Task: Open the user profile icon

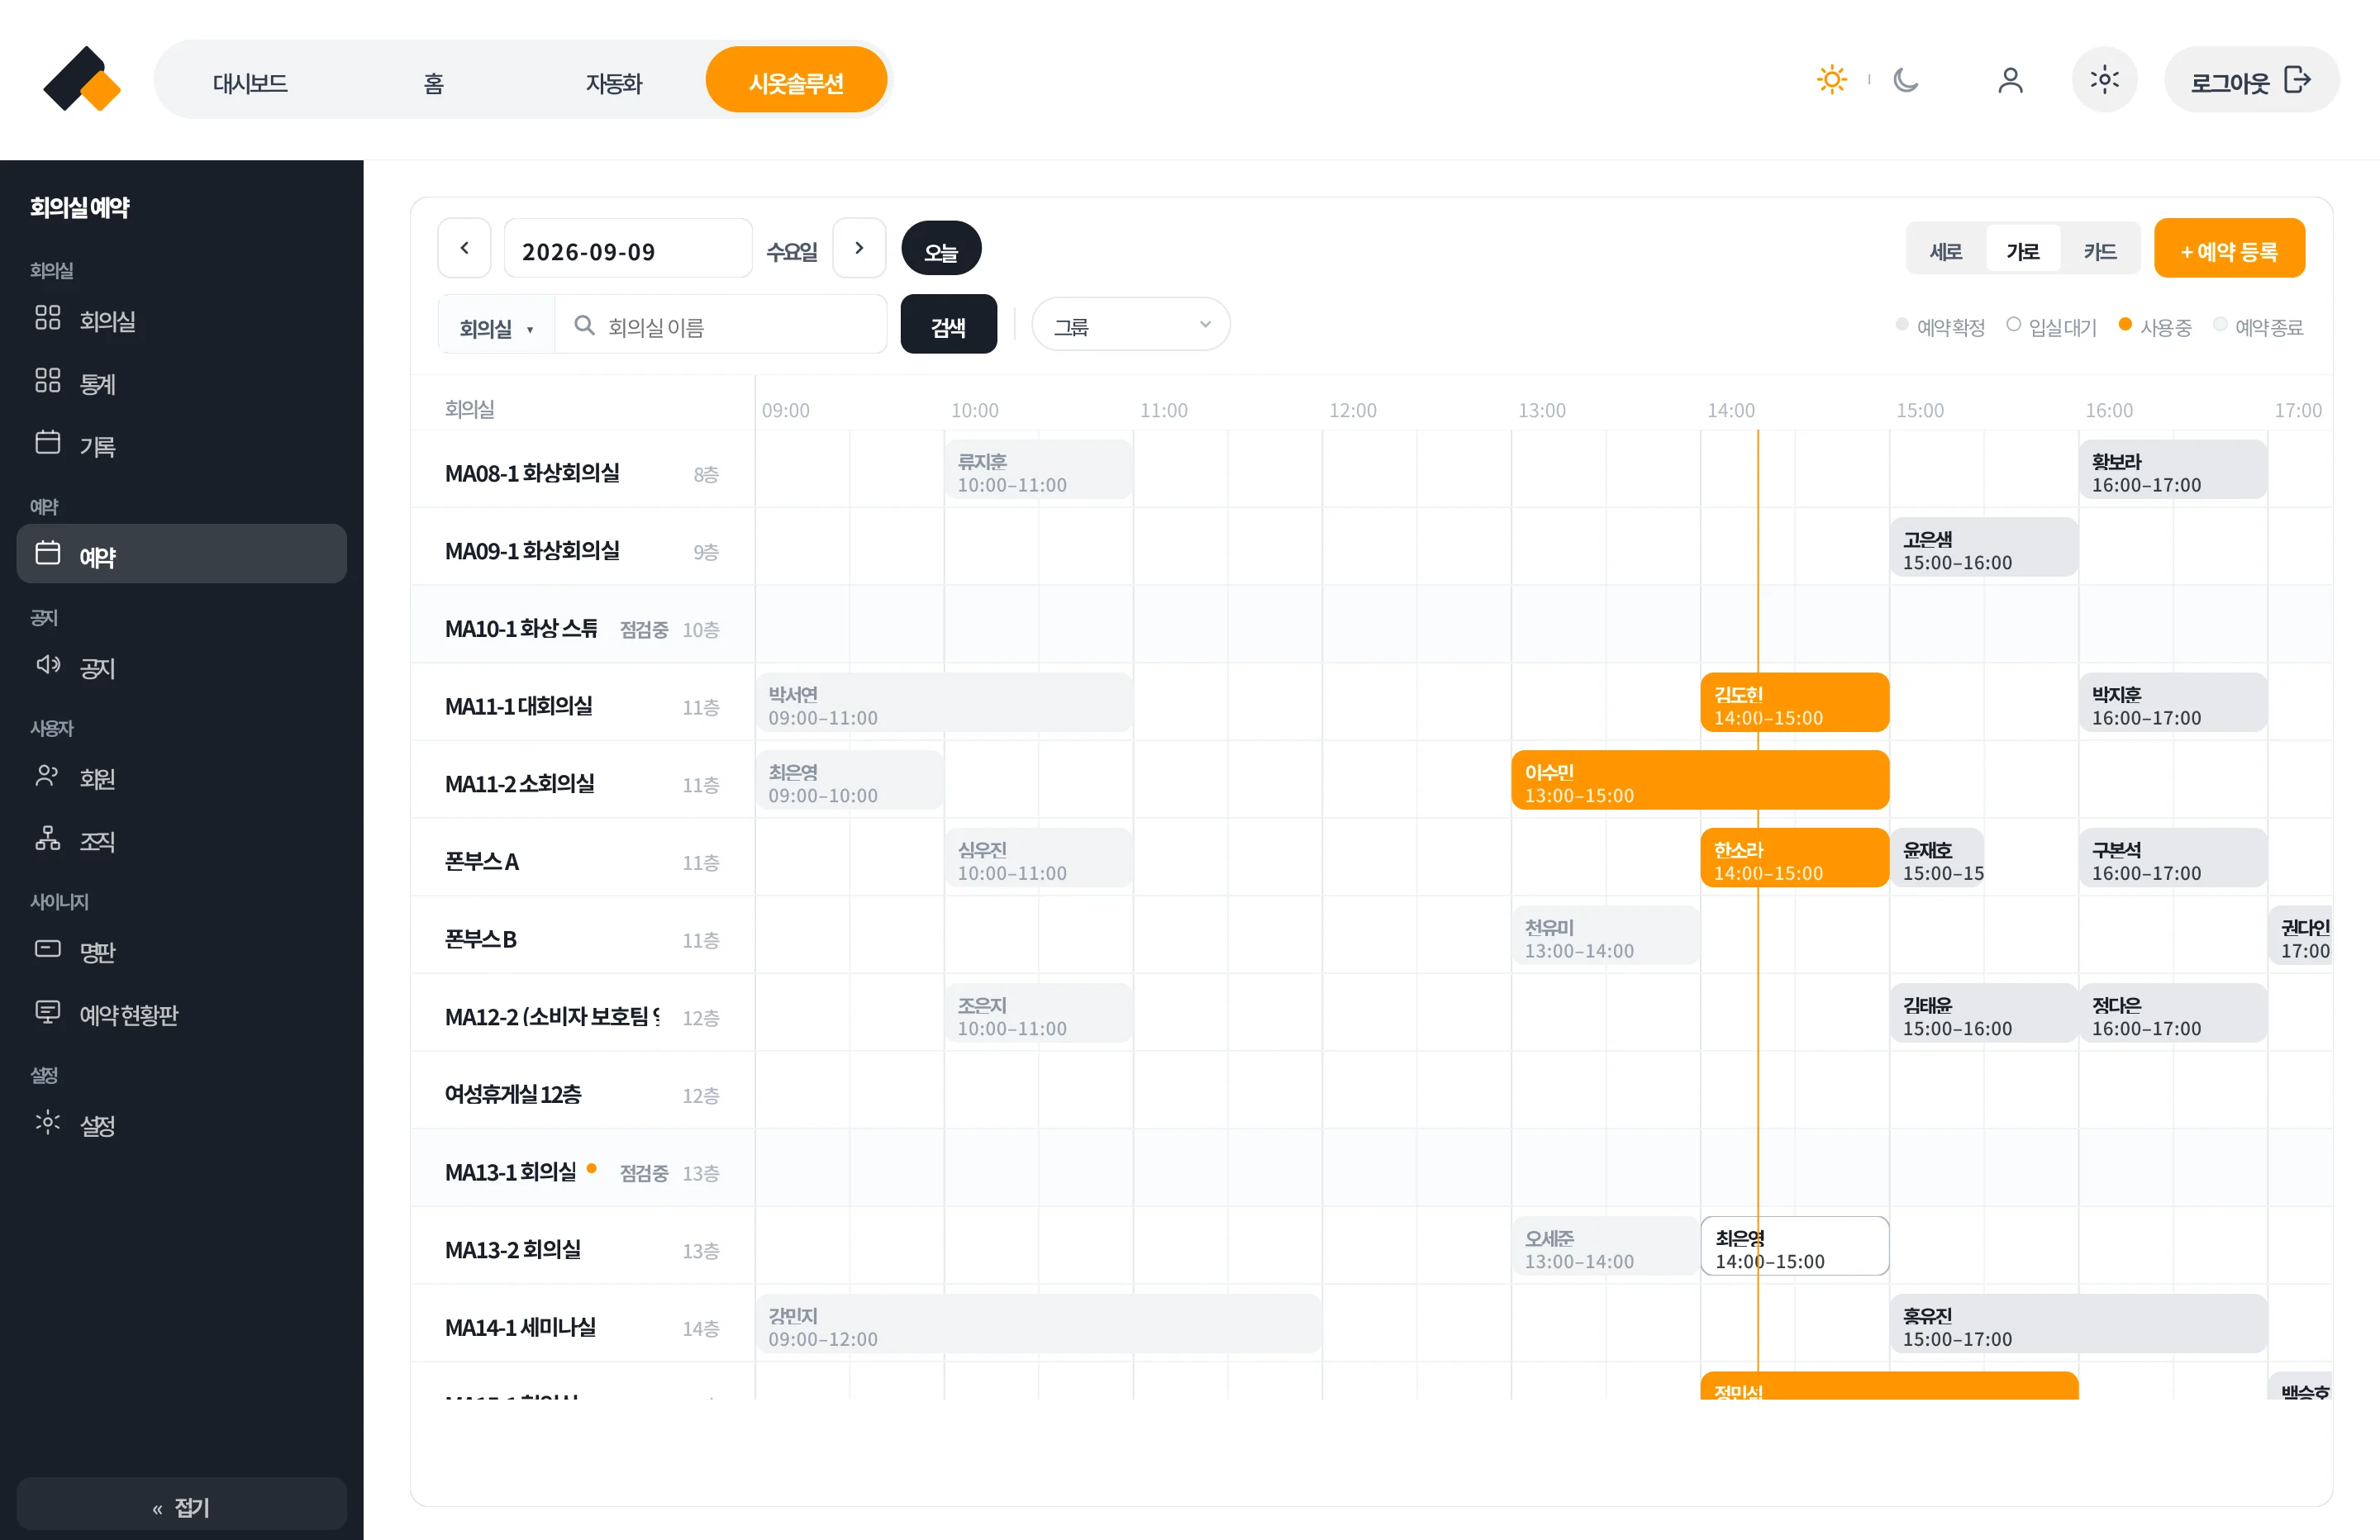Action: tap(2010, 80)
